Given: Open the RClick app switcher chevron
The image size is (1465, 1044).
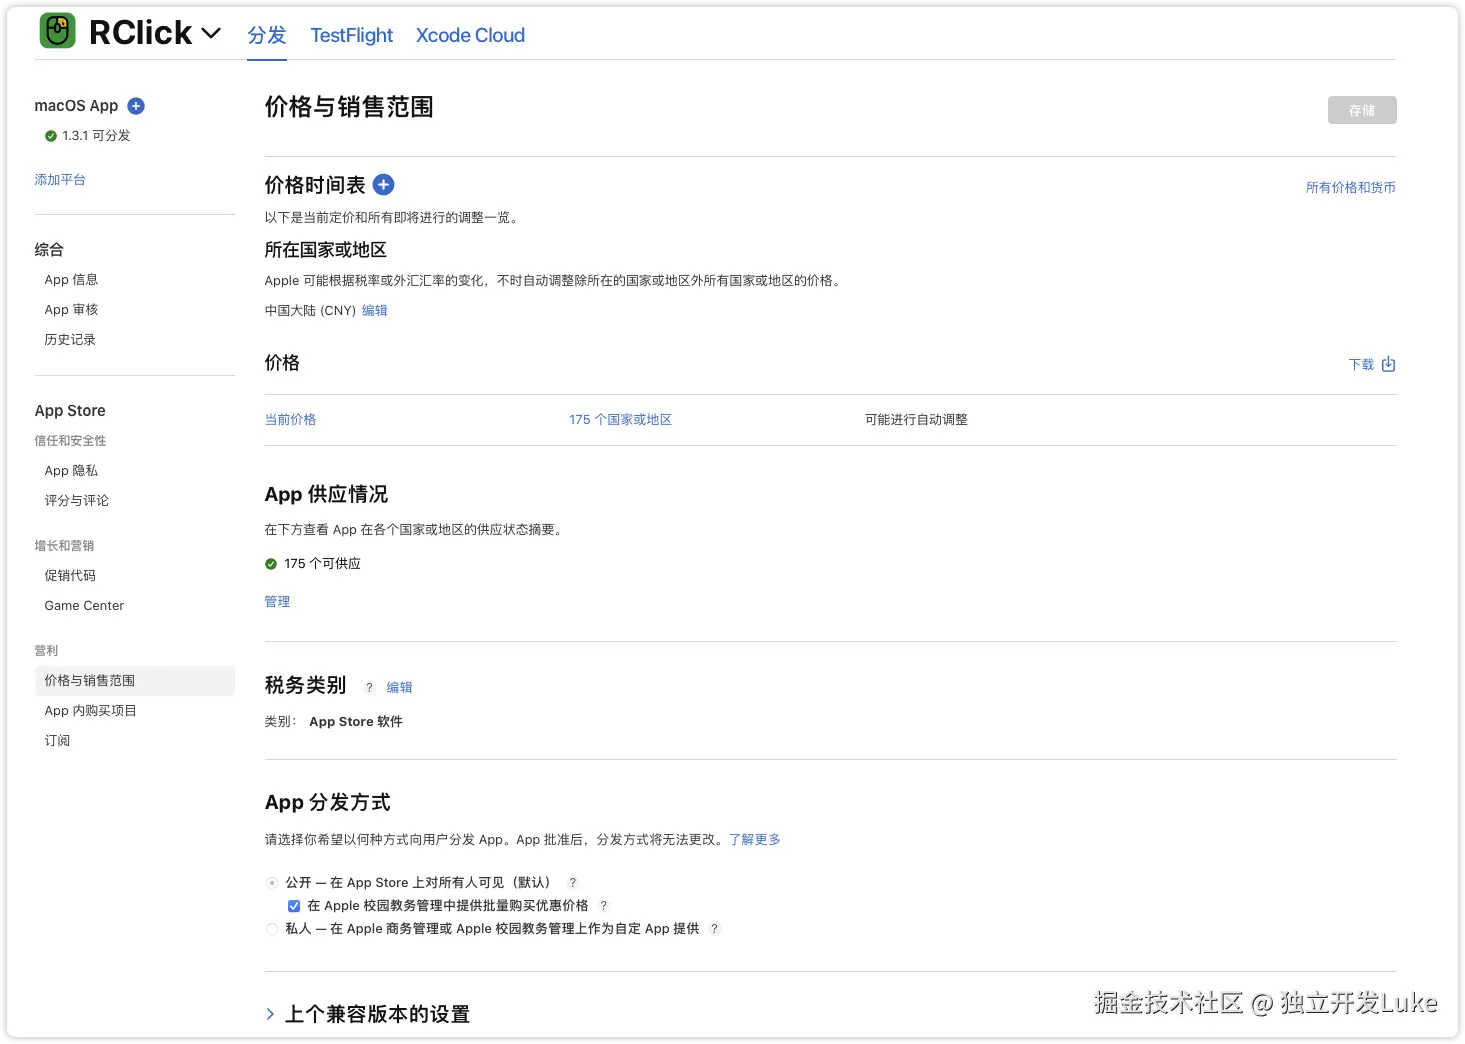Looking at the screenshot, I should click(x=211, y=33).
